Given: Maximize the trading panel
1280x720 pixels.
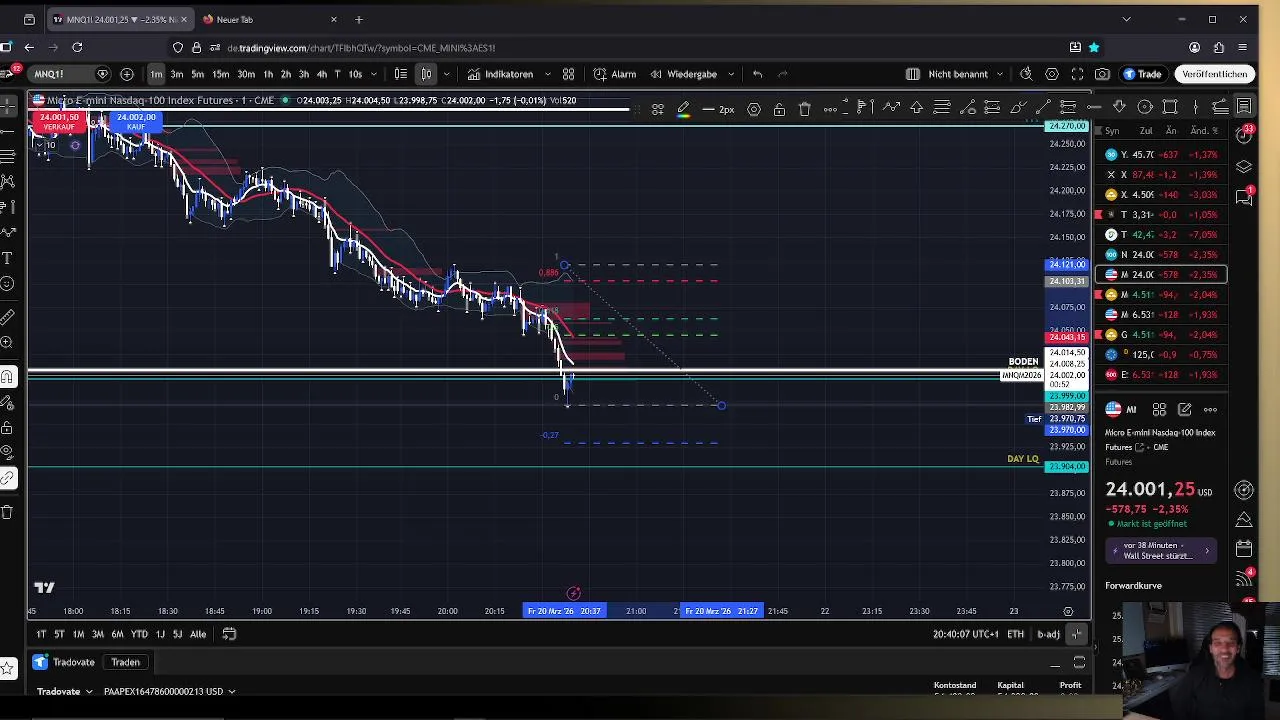Looking at the screenshot, I should (1079, 663).
